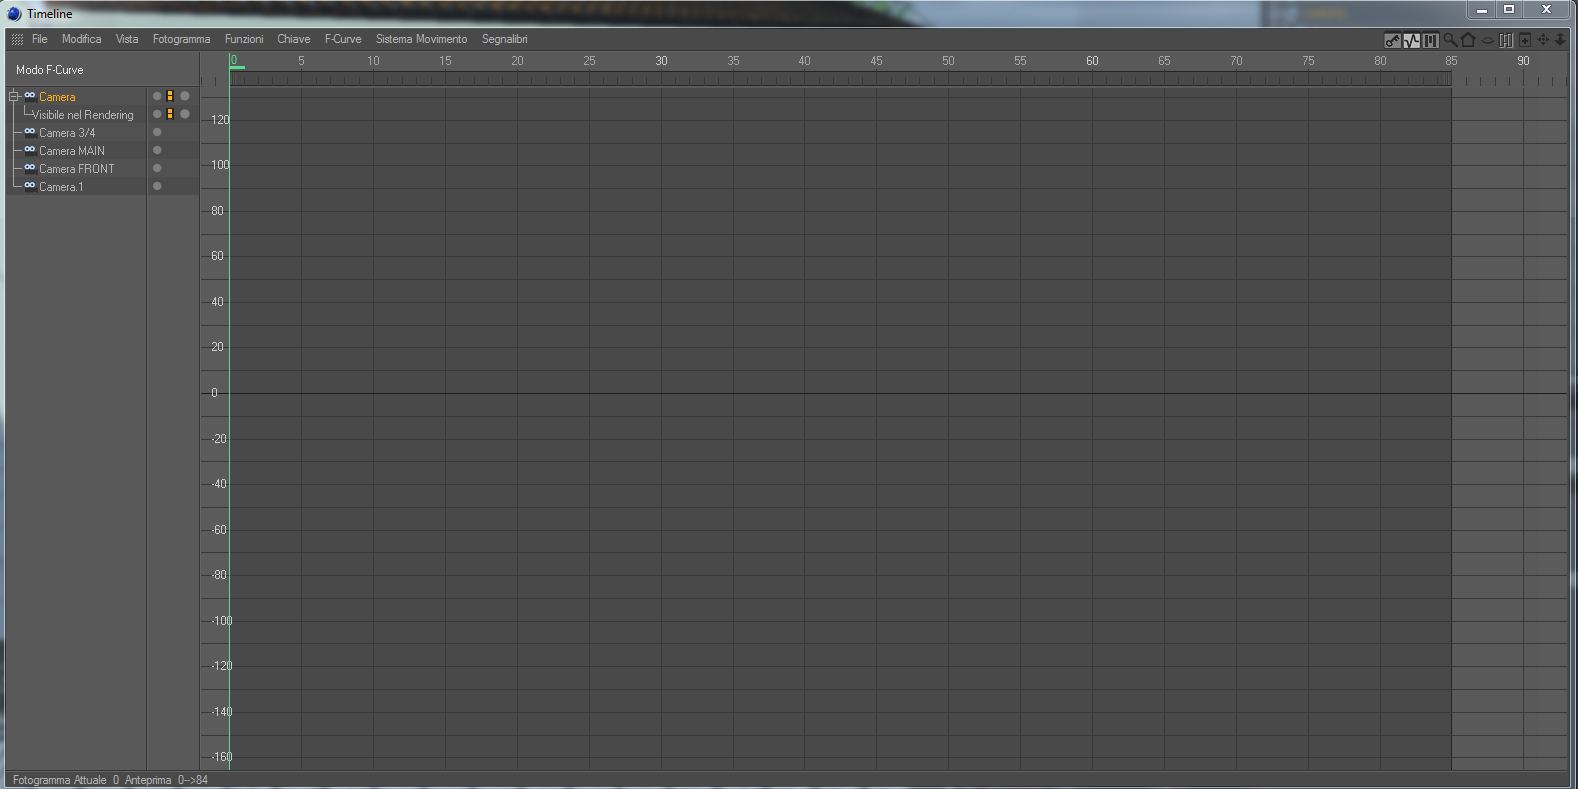The image size is (1578, 789).
Task: Click the yellow keyframe marker in Camera row
Action: (170, 96)
